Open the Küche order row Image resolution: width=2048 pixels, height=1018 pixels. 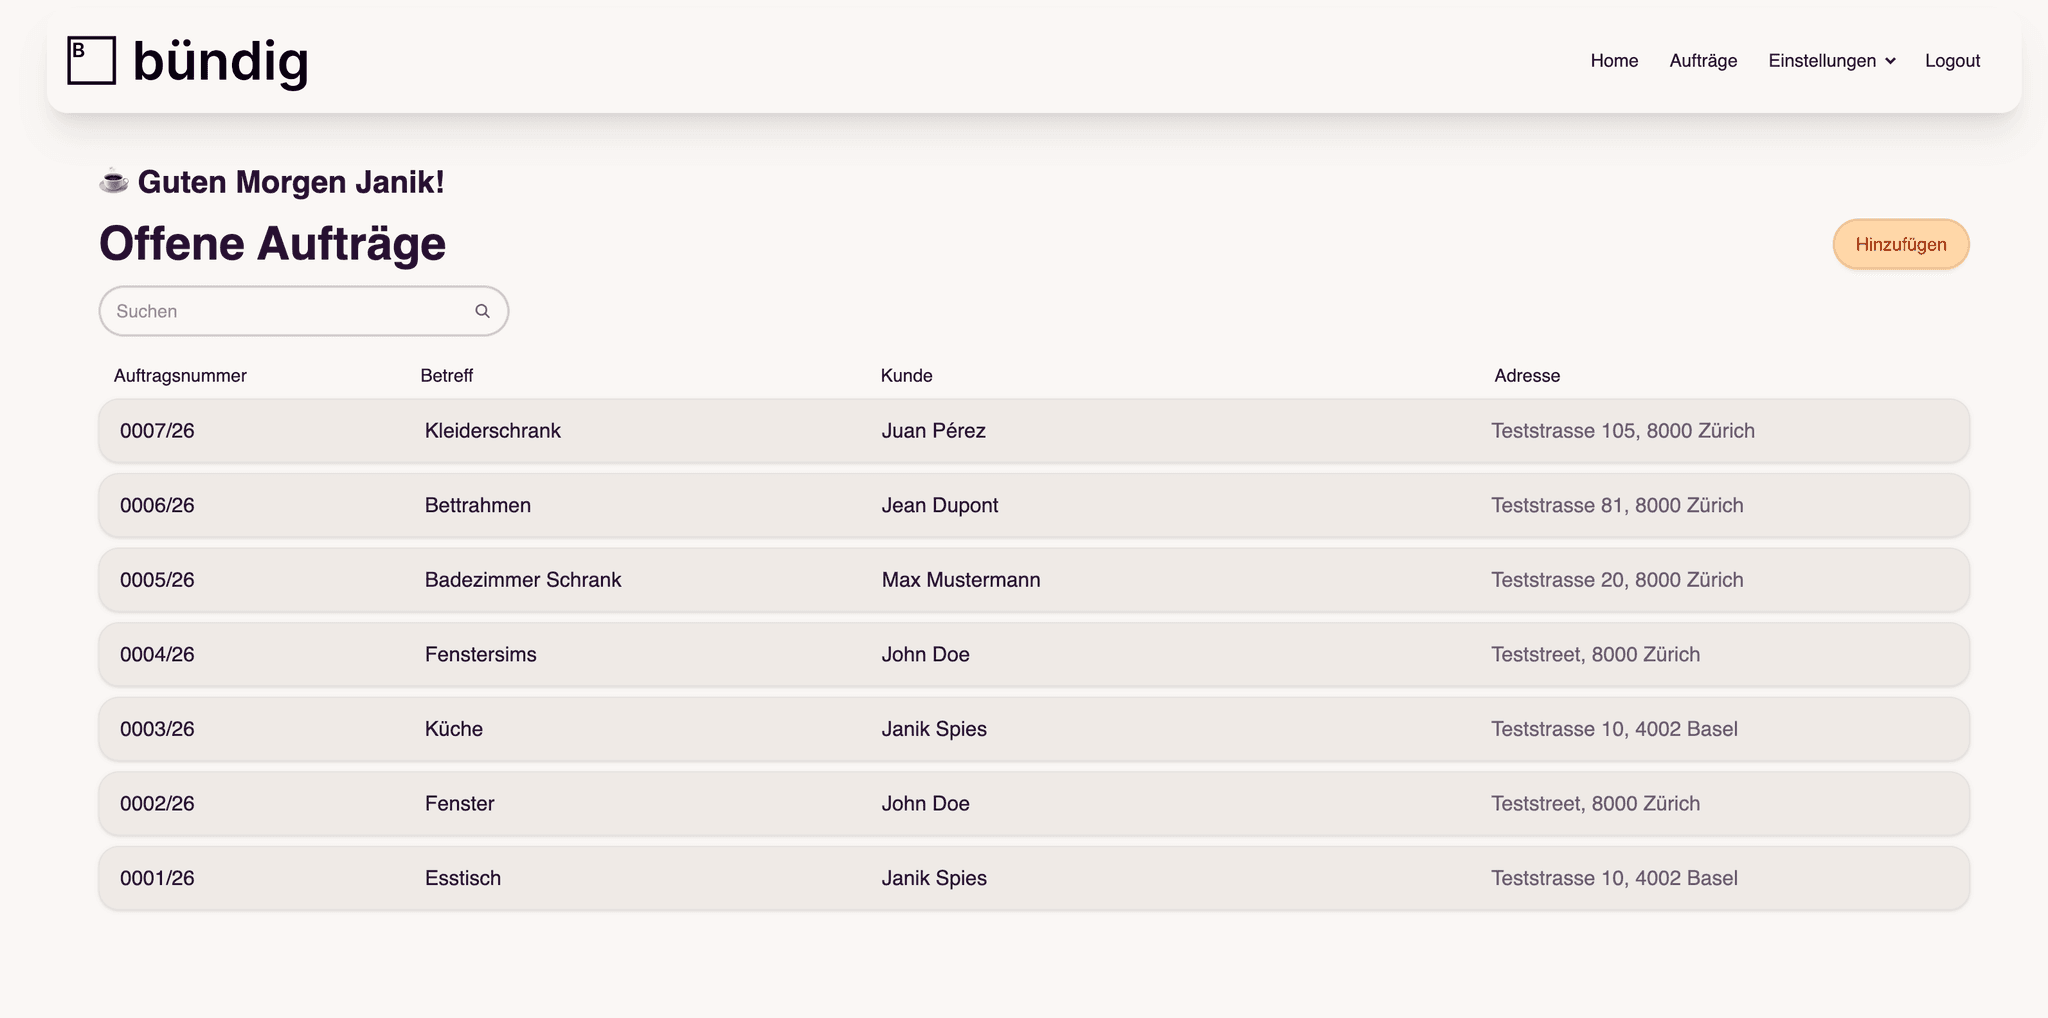point(1033,729)
